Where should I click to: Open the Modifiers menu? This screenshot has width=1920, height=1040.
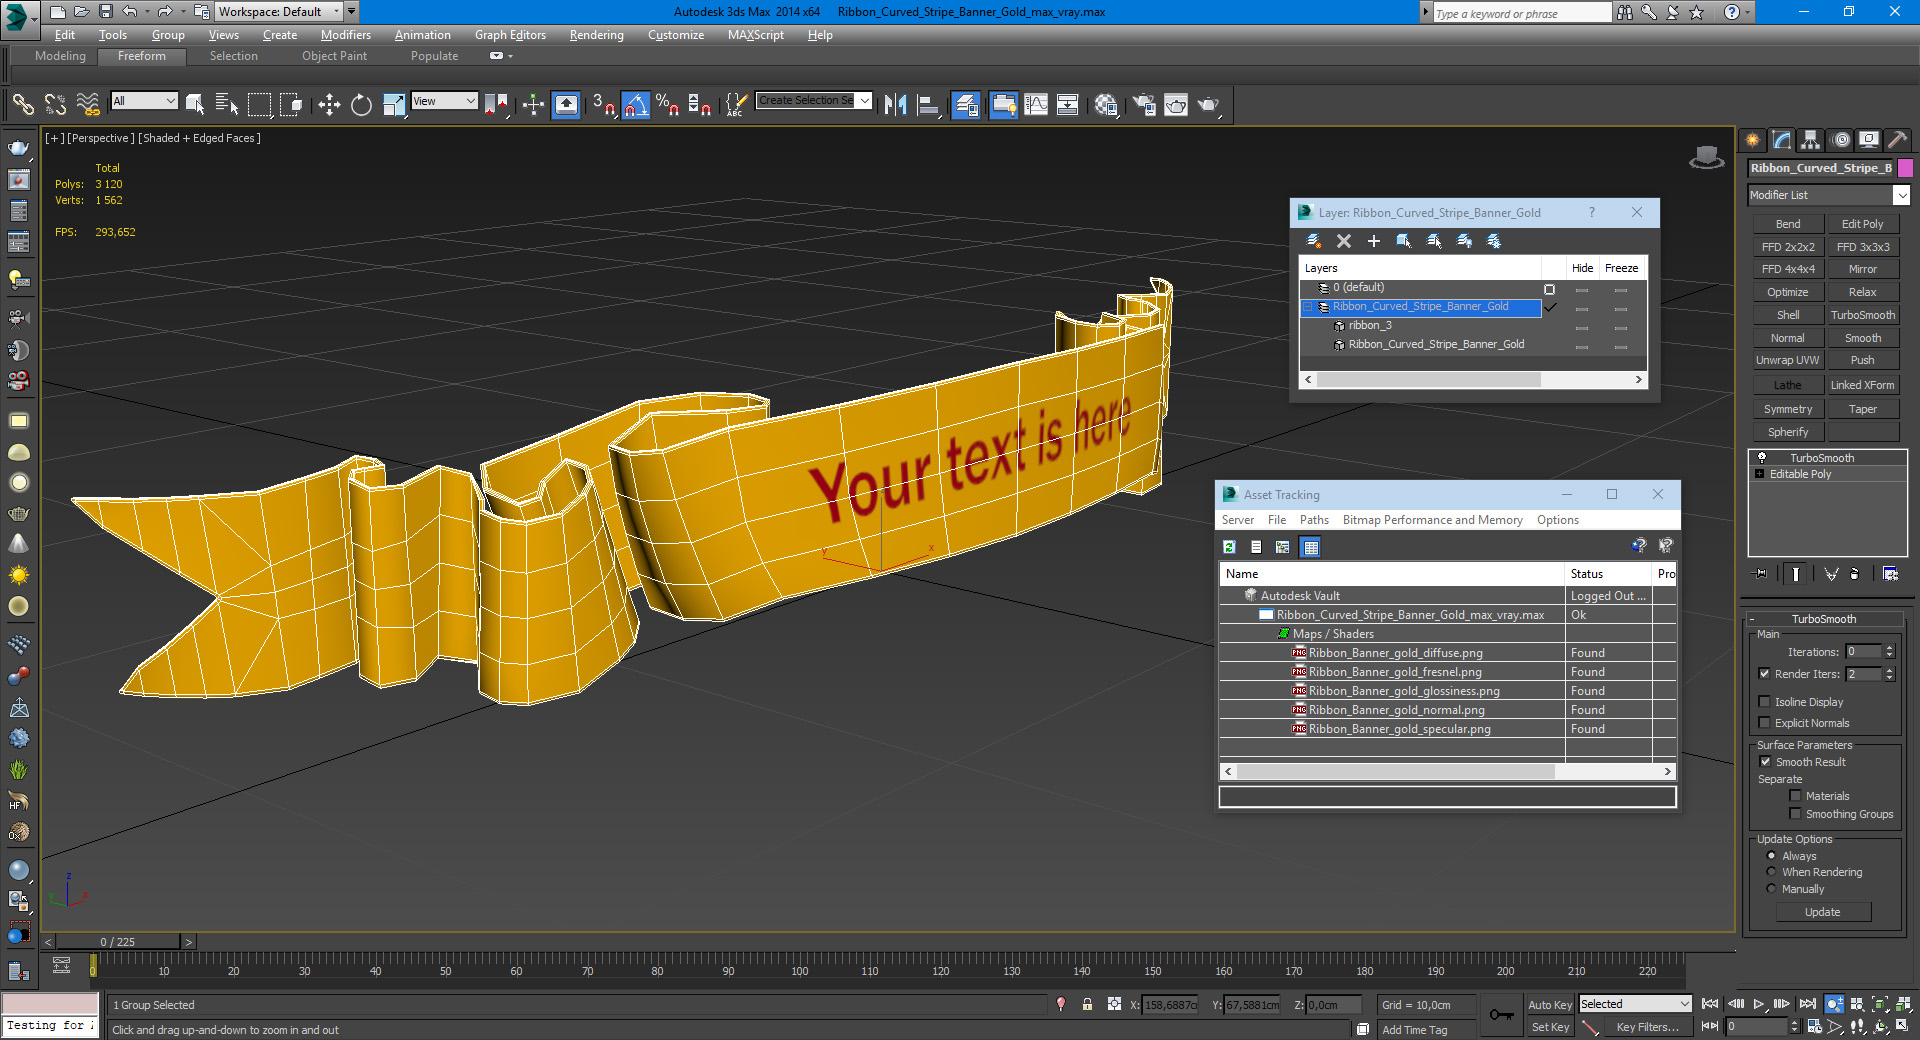pyautogui.click(x=345, y=35)
